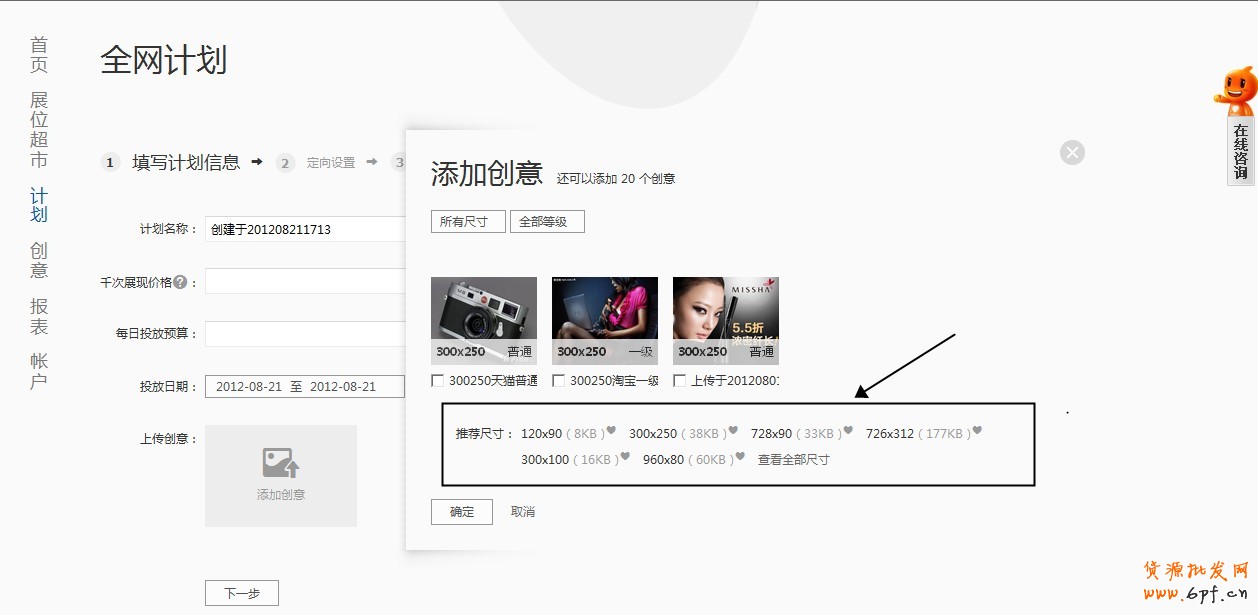
Task: Expand the 全部等级 level filter dropdown
Action: click(x=547, y=222)
